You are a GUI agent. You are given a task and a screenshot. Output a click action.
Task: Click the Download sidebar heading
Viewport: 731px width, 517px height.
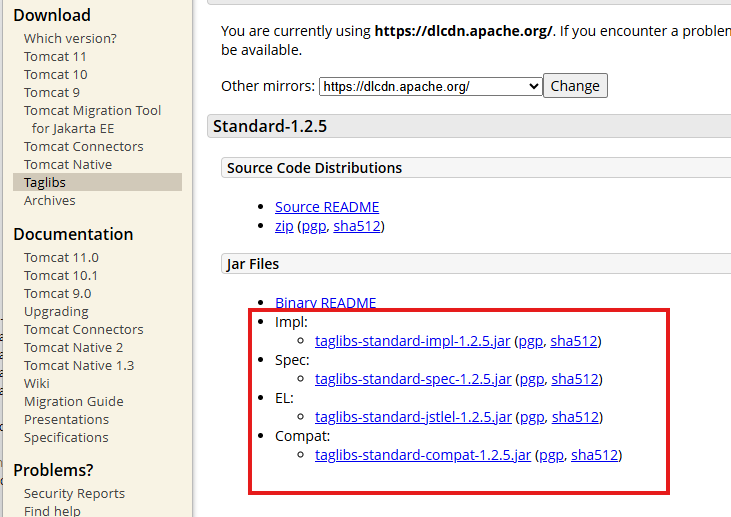pyautogui.click(x=52, y=15)
